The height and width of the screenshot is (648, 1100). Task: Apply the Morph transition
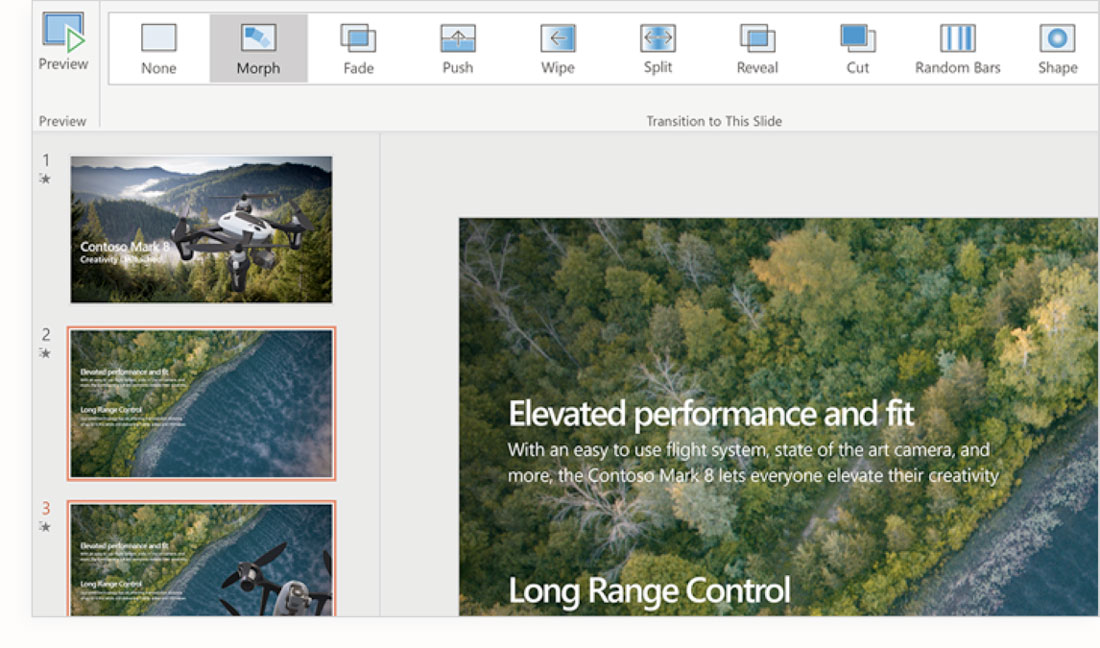[258, 48]
